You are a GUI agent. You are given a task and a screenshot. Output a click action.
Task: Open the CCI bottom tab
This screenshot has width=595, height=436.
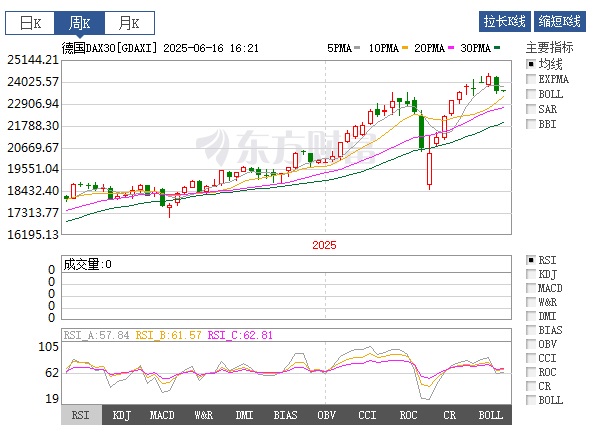(x=367, y=415)
